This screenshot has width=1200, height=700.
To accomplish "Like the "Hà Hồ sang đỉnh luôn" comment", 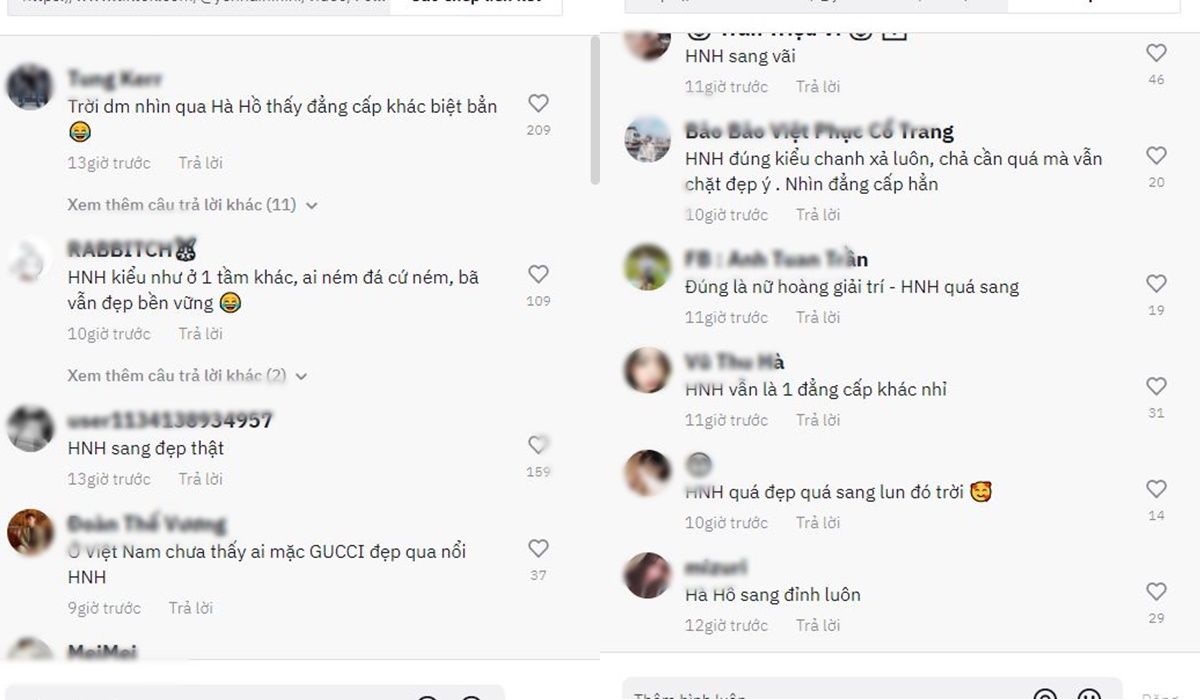I will coord(1156,591).
